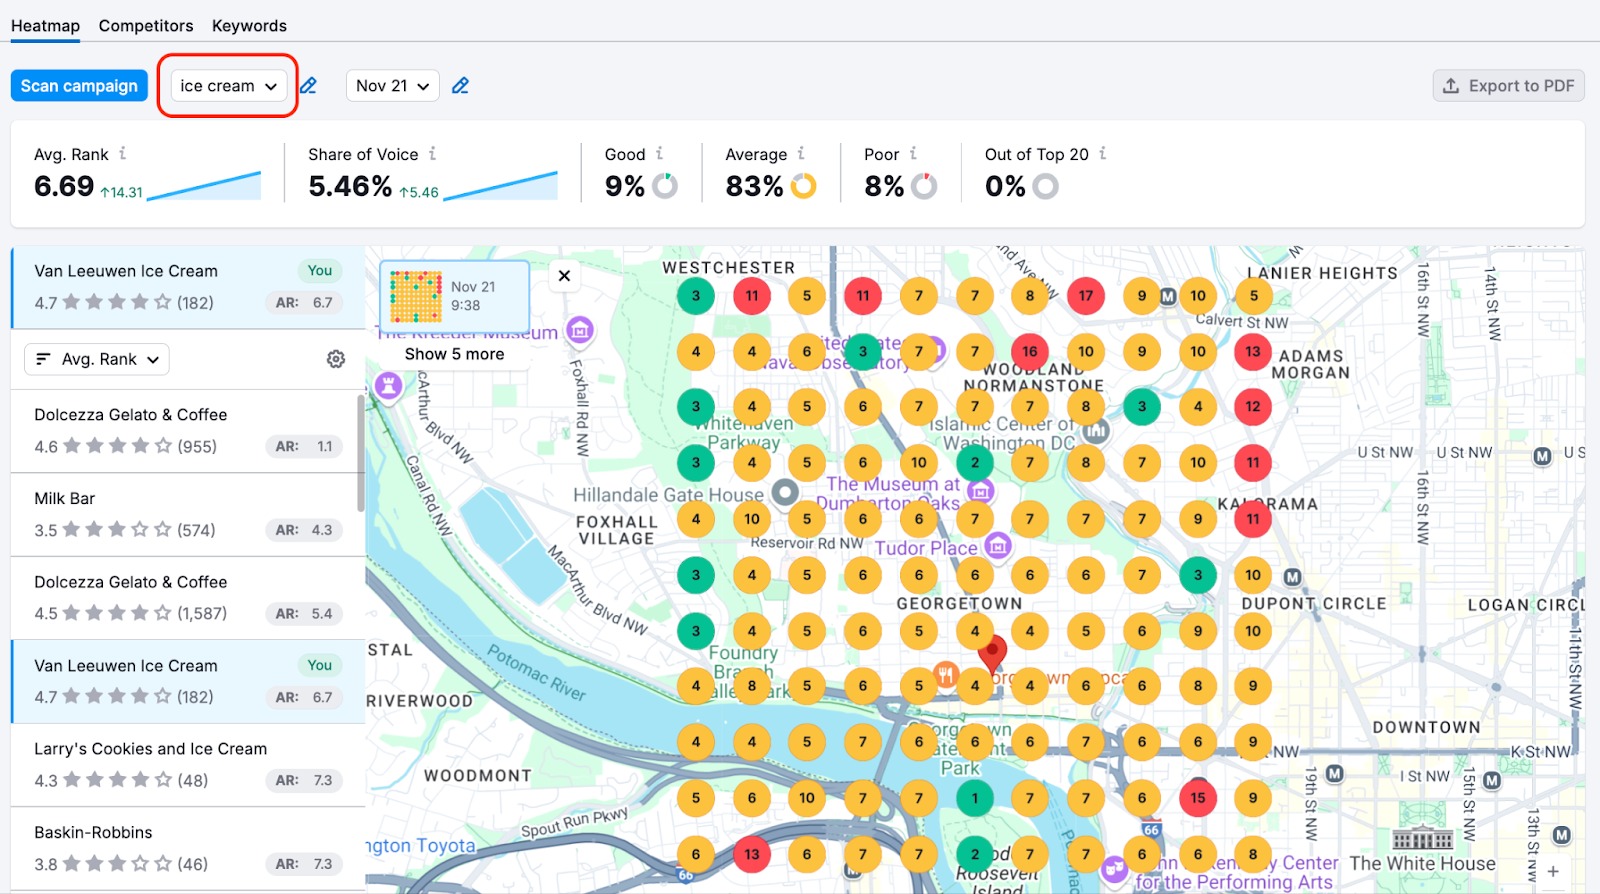Close the Nov 21 scan thumbnail panel
Image resolution: width=1600 pixels, height=894 pixels.
point(564,276)
